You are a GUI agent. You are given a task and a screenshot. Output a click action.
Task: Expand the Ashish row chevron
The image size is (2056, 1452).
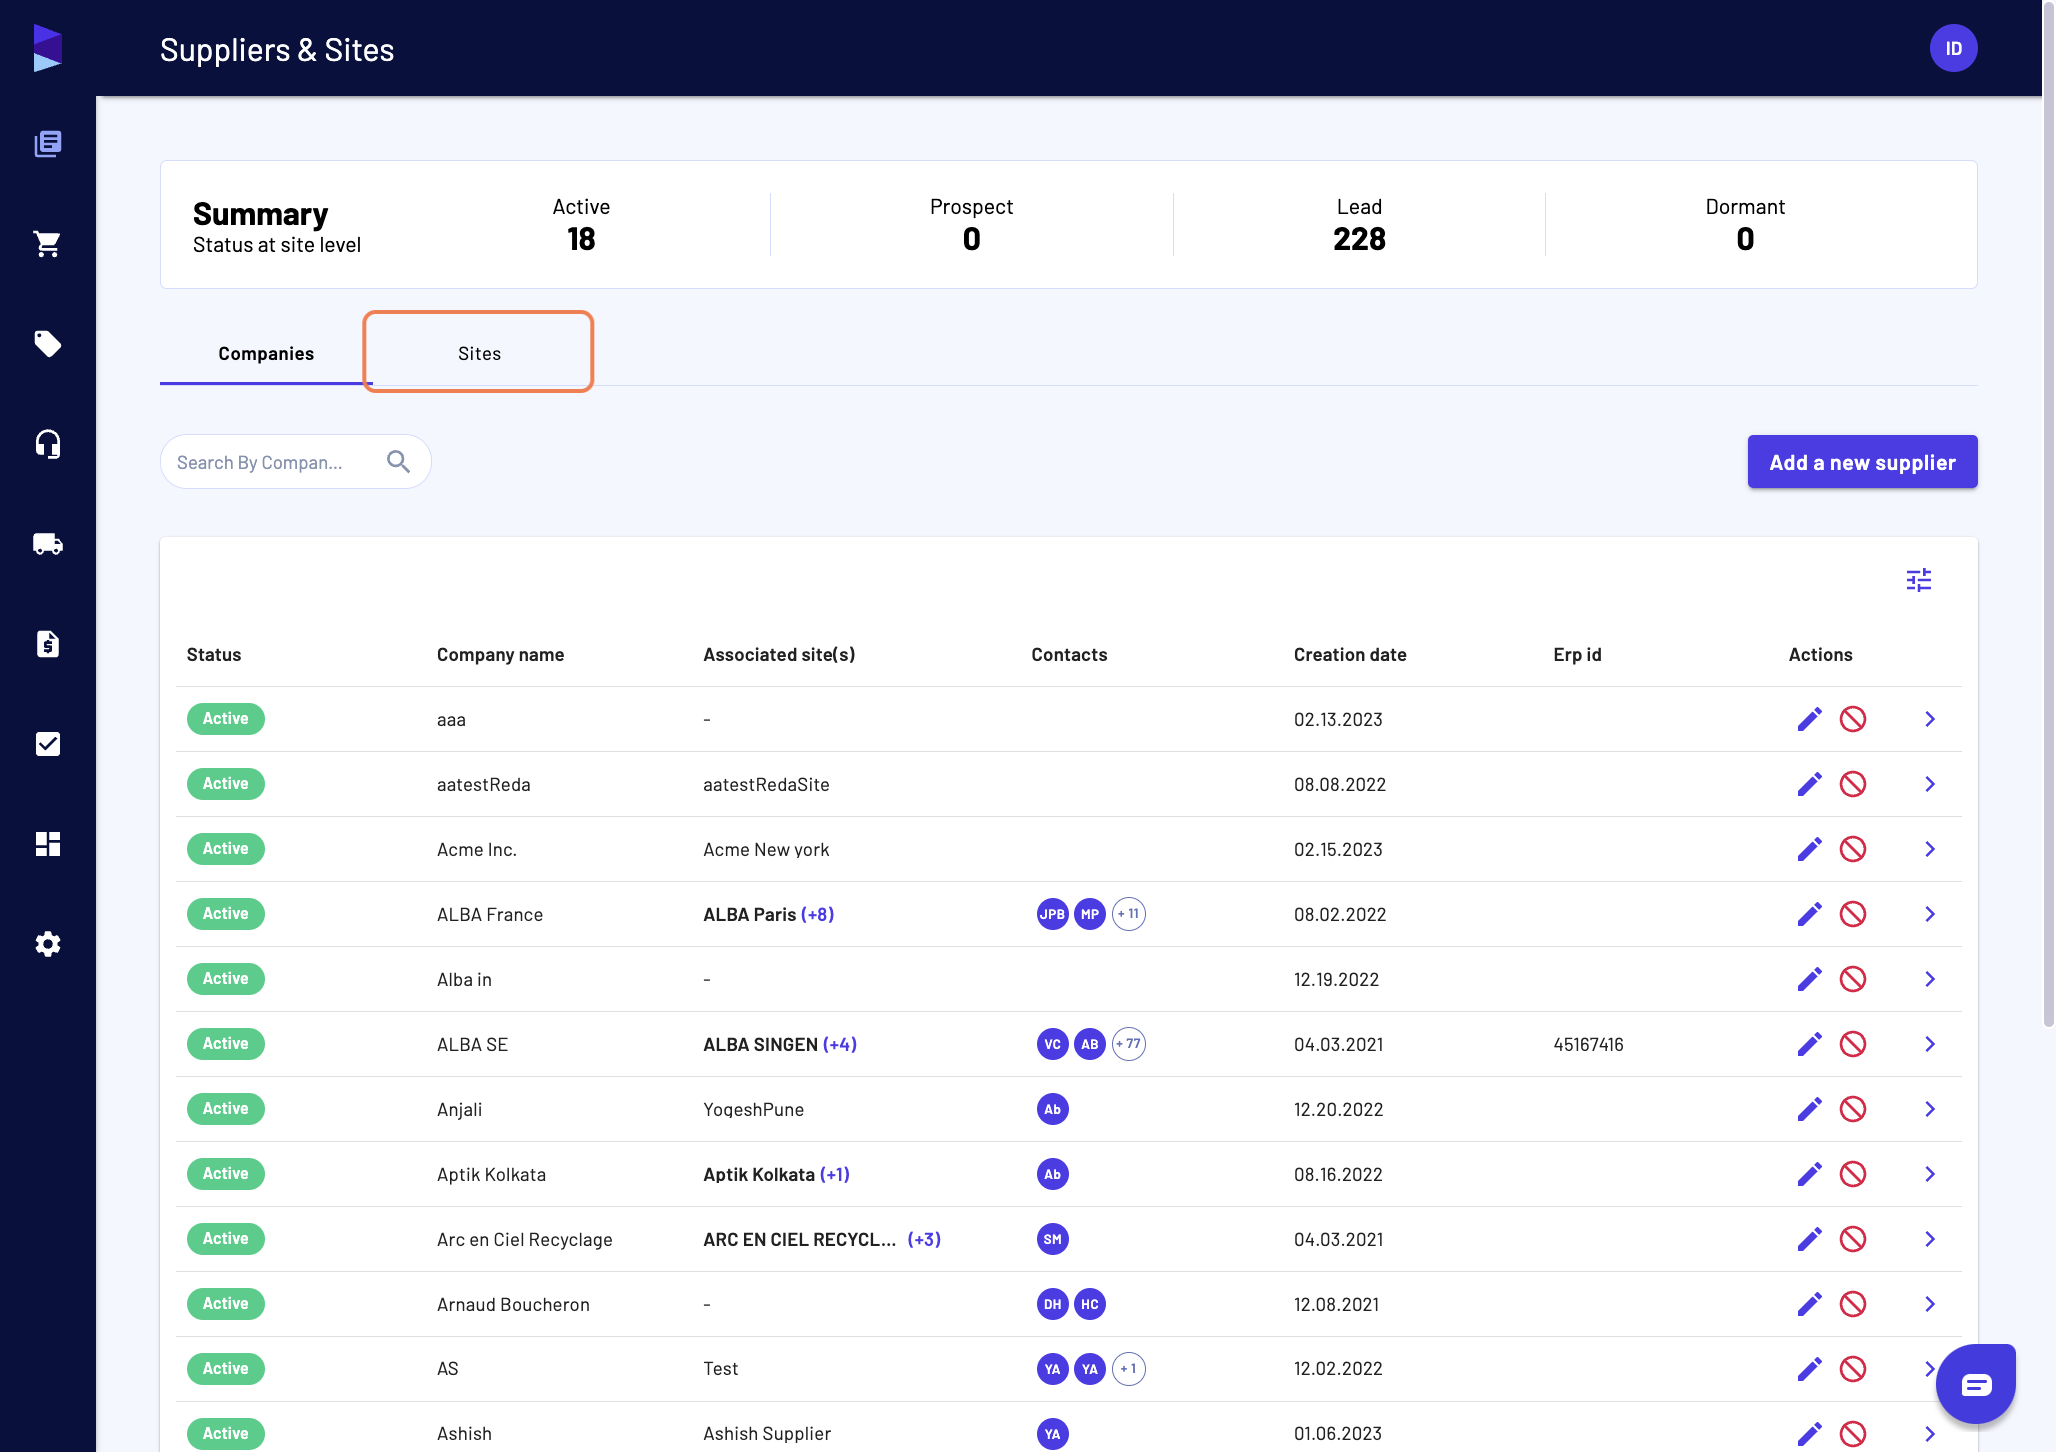[x=1930, y=1434]
